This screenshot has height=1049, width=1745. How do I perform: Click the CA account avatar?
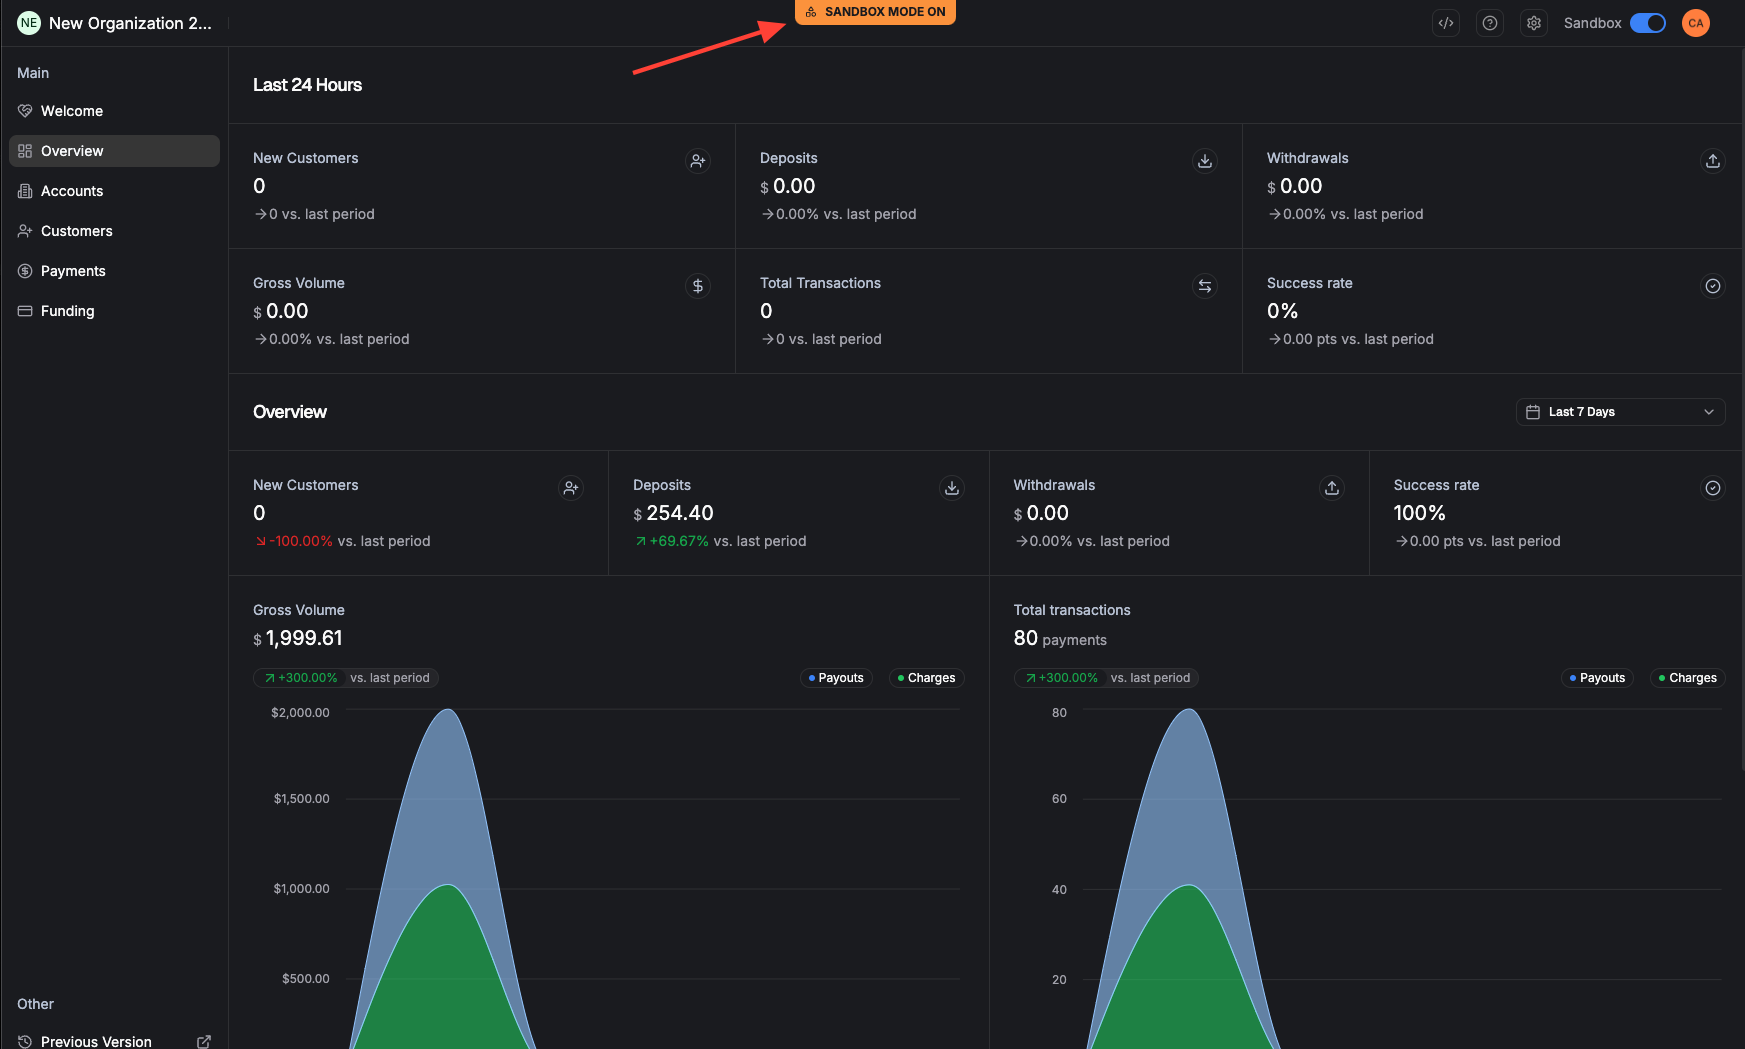point(1696,22)
